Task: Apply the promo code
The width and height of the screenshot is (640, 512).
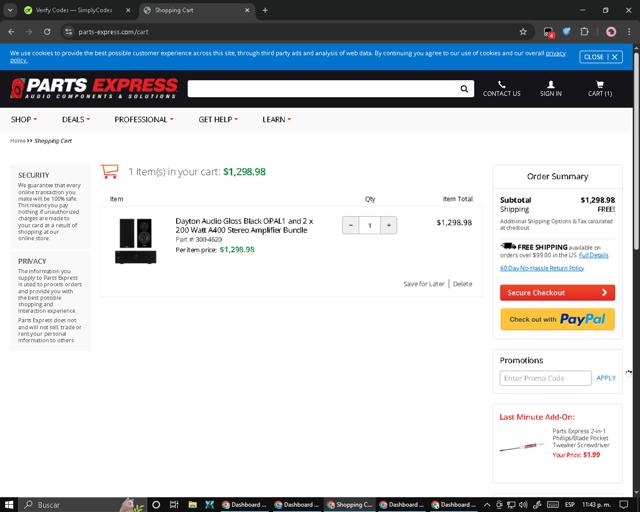Action: click(x=606, y=378)
